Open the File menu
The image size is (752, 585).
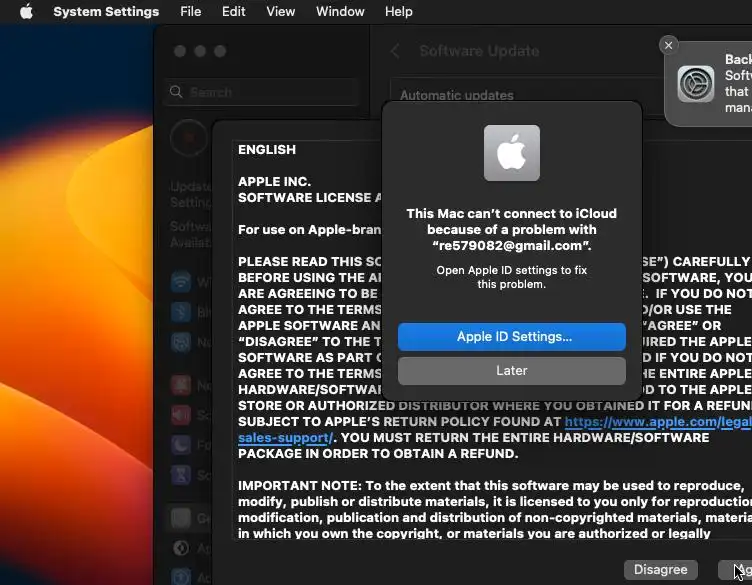190,12
